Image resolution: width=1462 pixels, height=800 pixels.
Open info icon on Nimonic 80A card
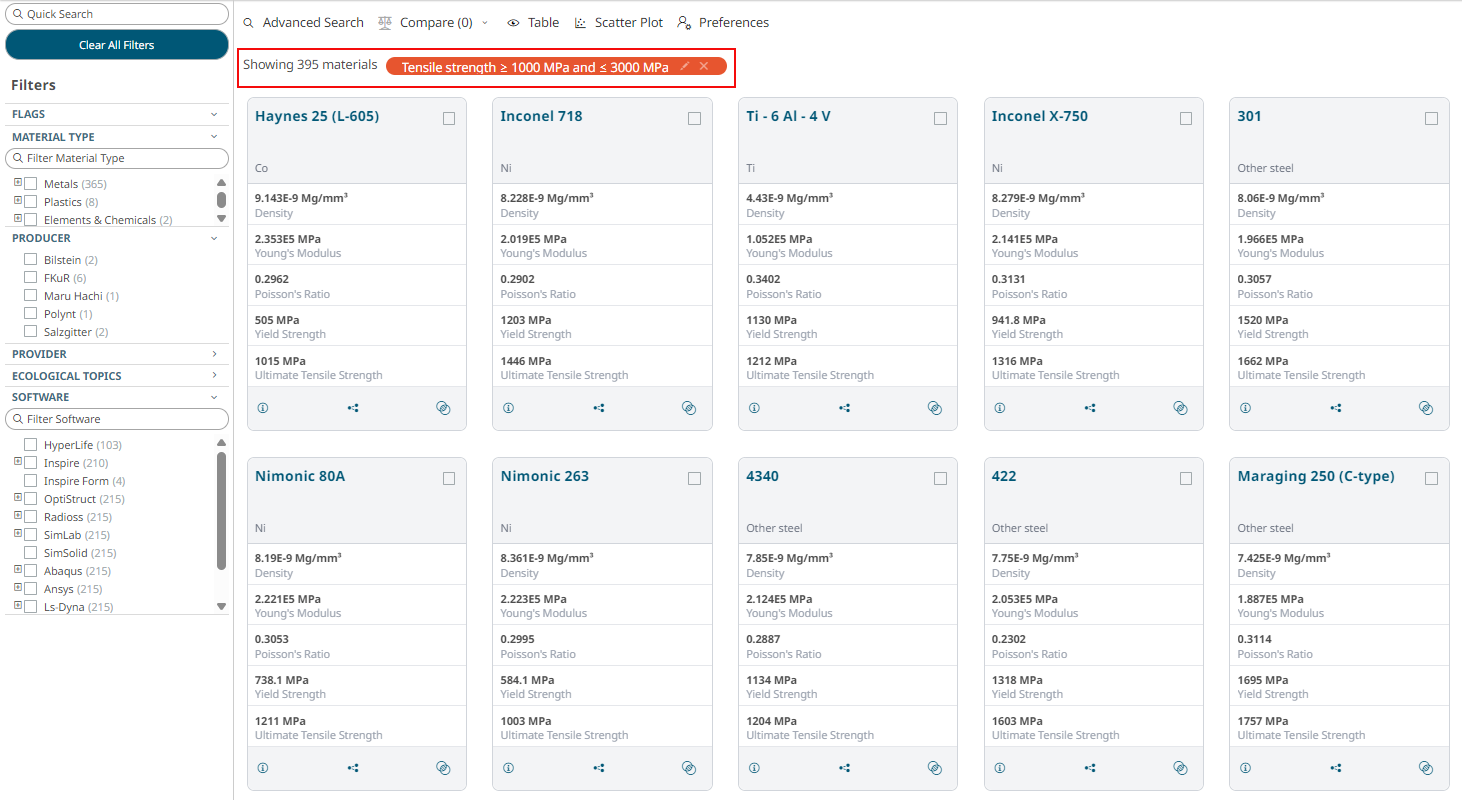[263, 768]
